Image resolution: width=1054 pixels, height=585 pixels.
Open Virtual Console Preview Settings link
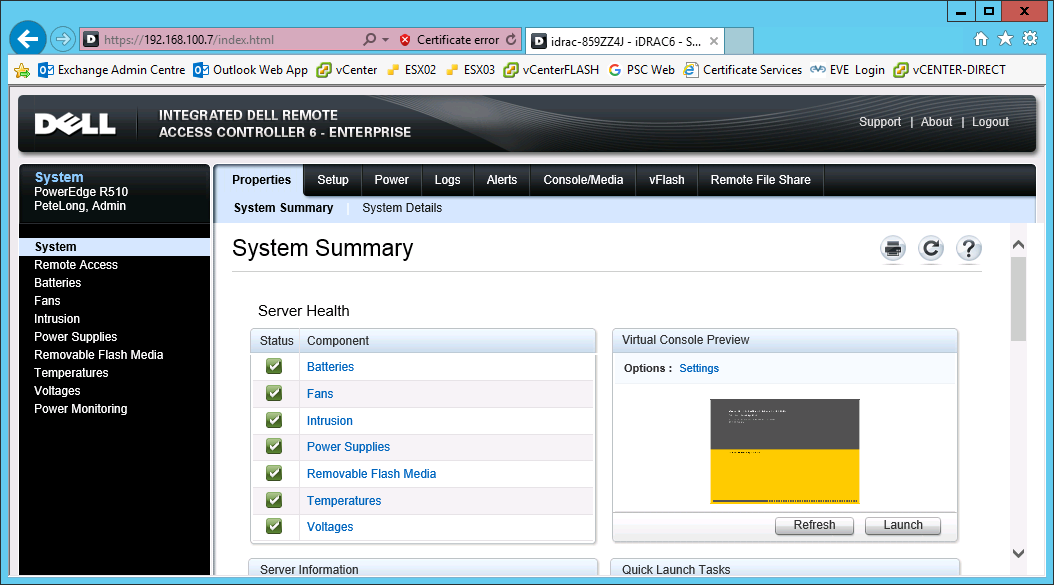pyautogui.click(x=699, y=368)
